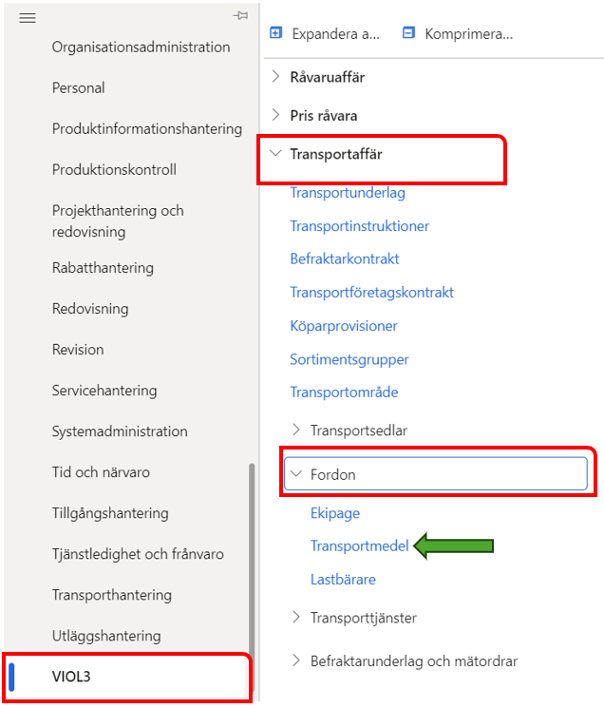Click the navigation pane scrollbar
This screenshot has height=708, width=604.
pos(251,560)
